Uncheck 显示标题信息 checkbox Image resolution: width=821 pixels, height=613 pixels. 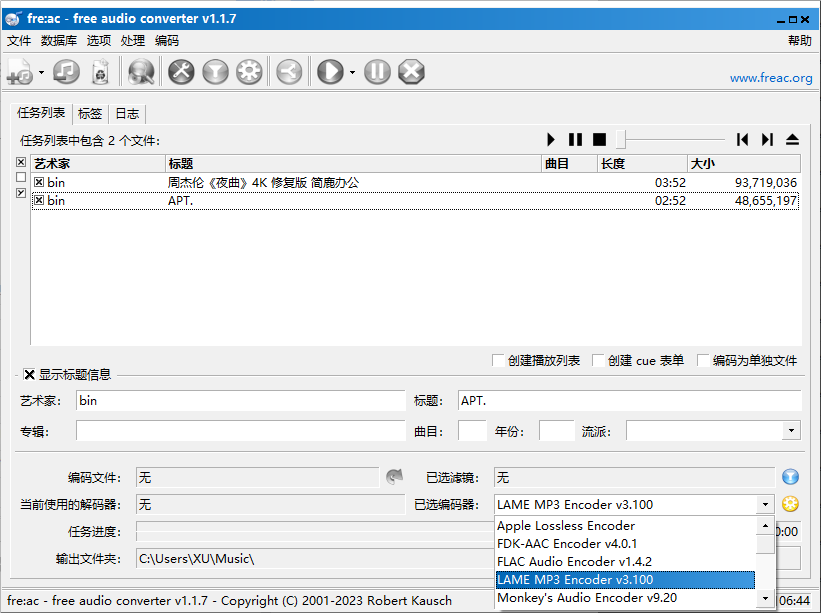click(x=29, y=375)
